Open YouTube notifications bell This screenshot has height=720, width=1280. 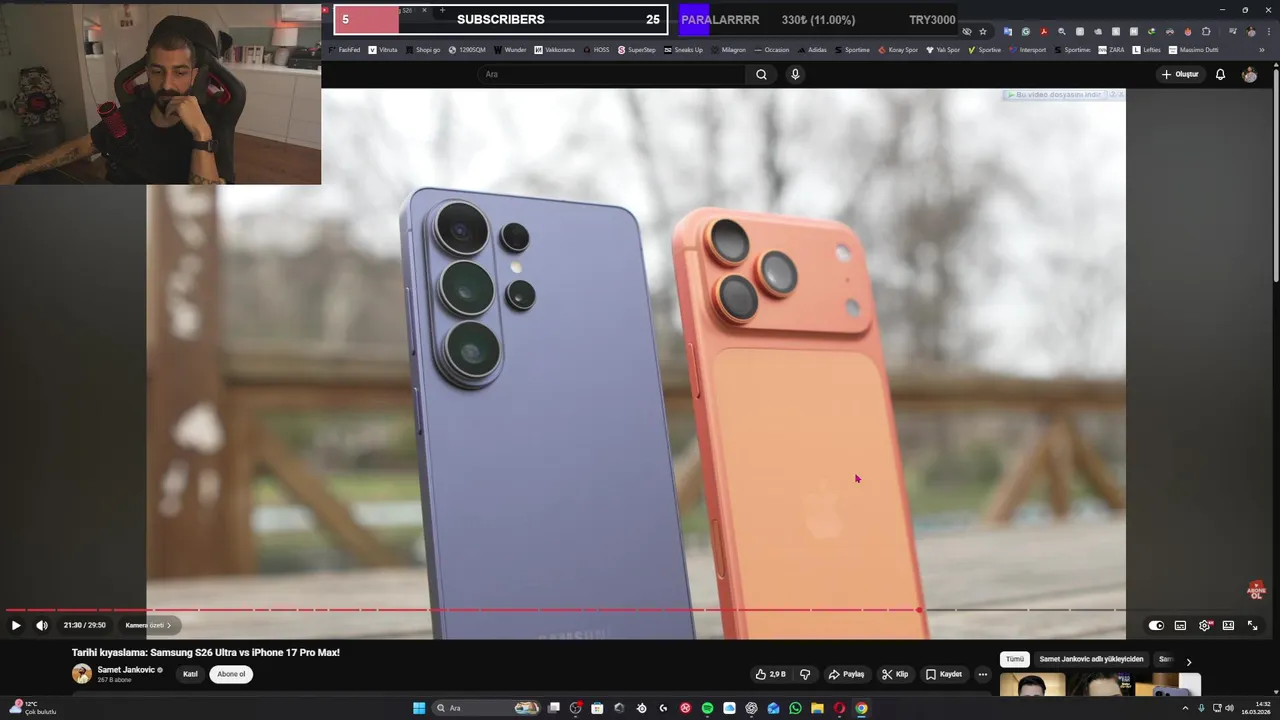pyautogui.click(x=1220, y=74)
